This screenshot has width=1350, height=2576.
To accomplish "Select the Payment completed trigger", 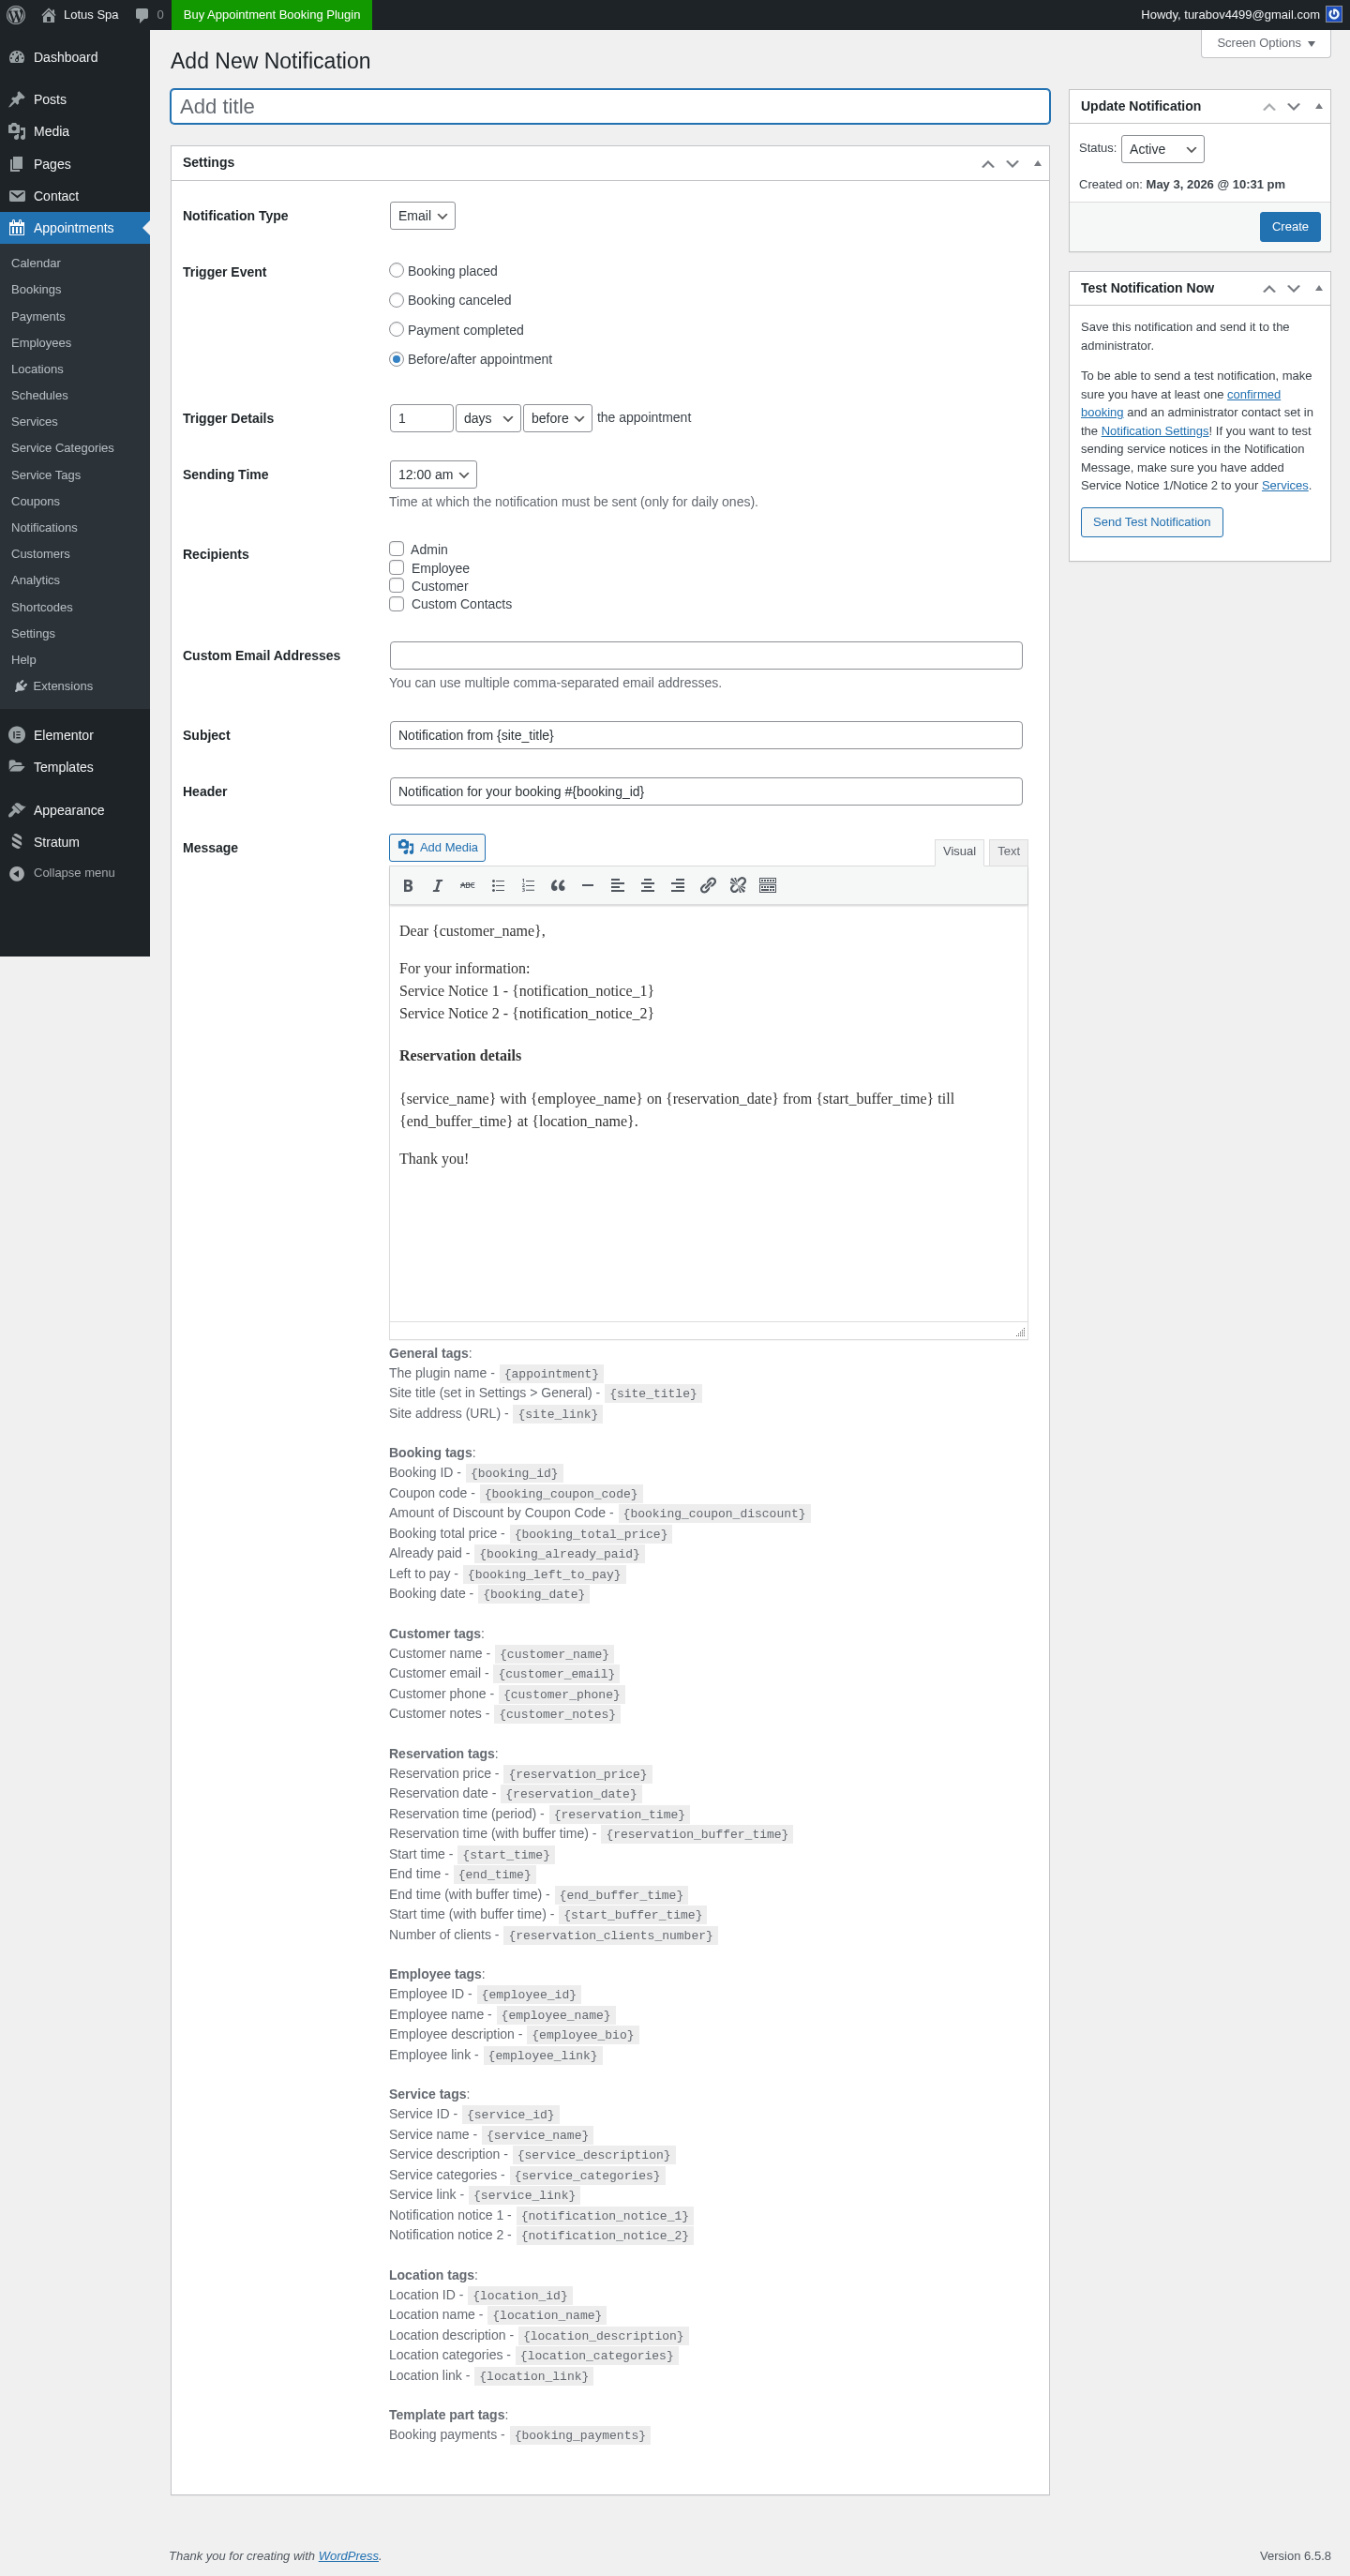I will tap(397, 329).
